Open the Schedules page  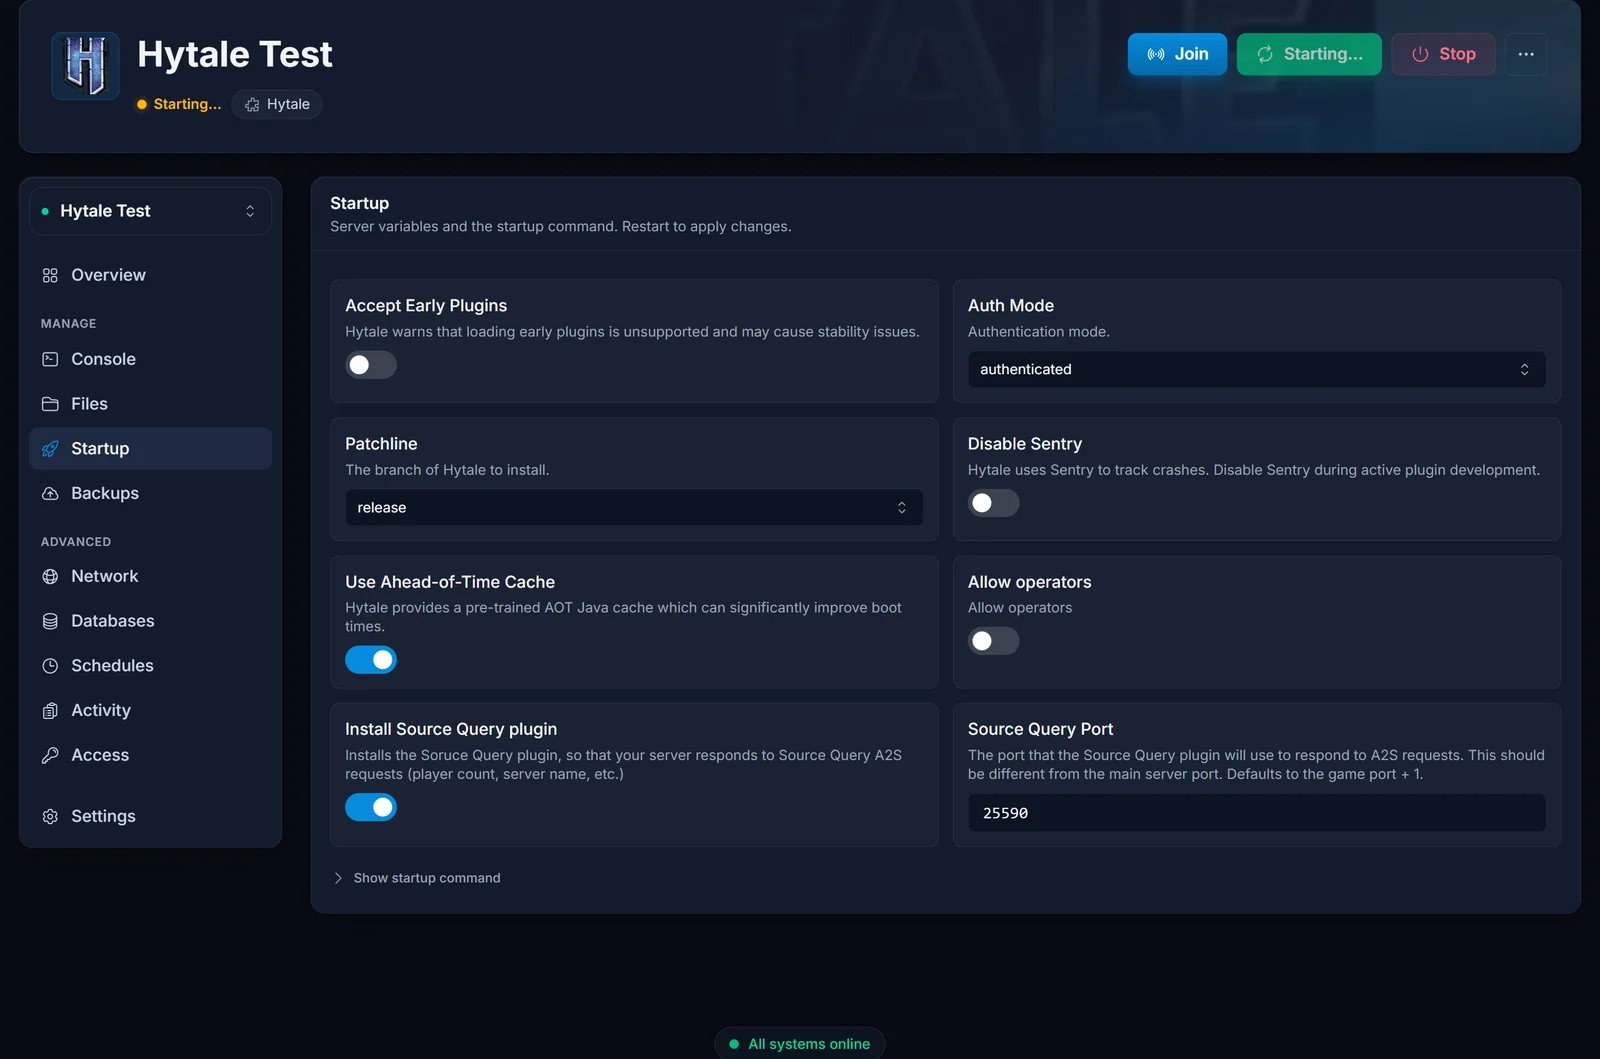pos(150,666)
